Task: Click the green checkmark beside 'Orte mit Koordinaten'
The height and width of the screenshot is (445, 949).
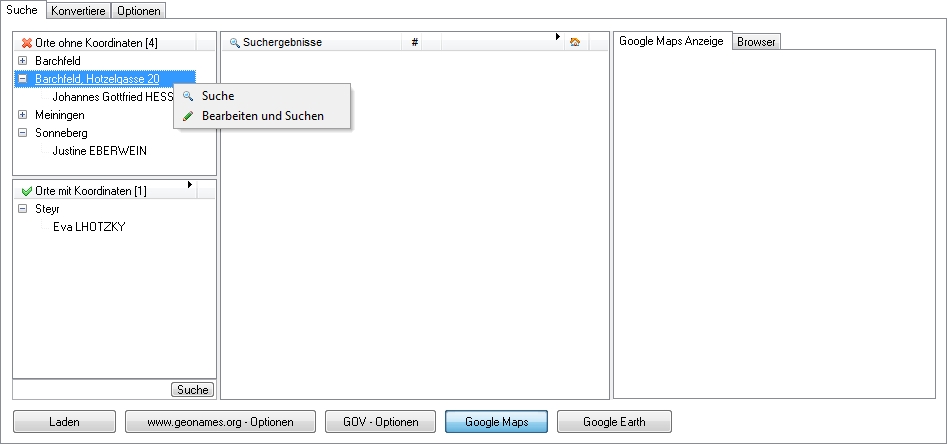Action: (27, 191)
